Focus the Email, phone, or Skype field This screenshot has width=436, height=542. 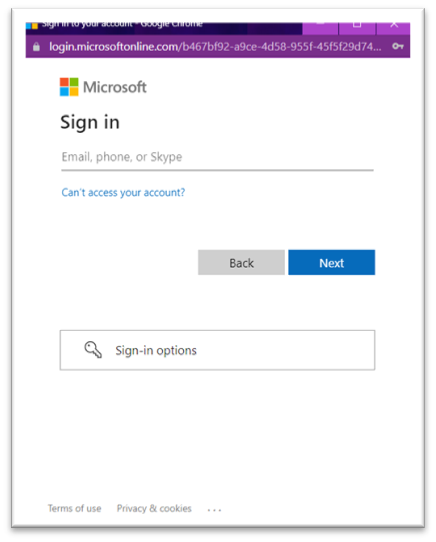click(x=217, y=158)
